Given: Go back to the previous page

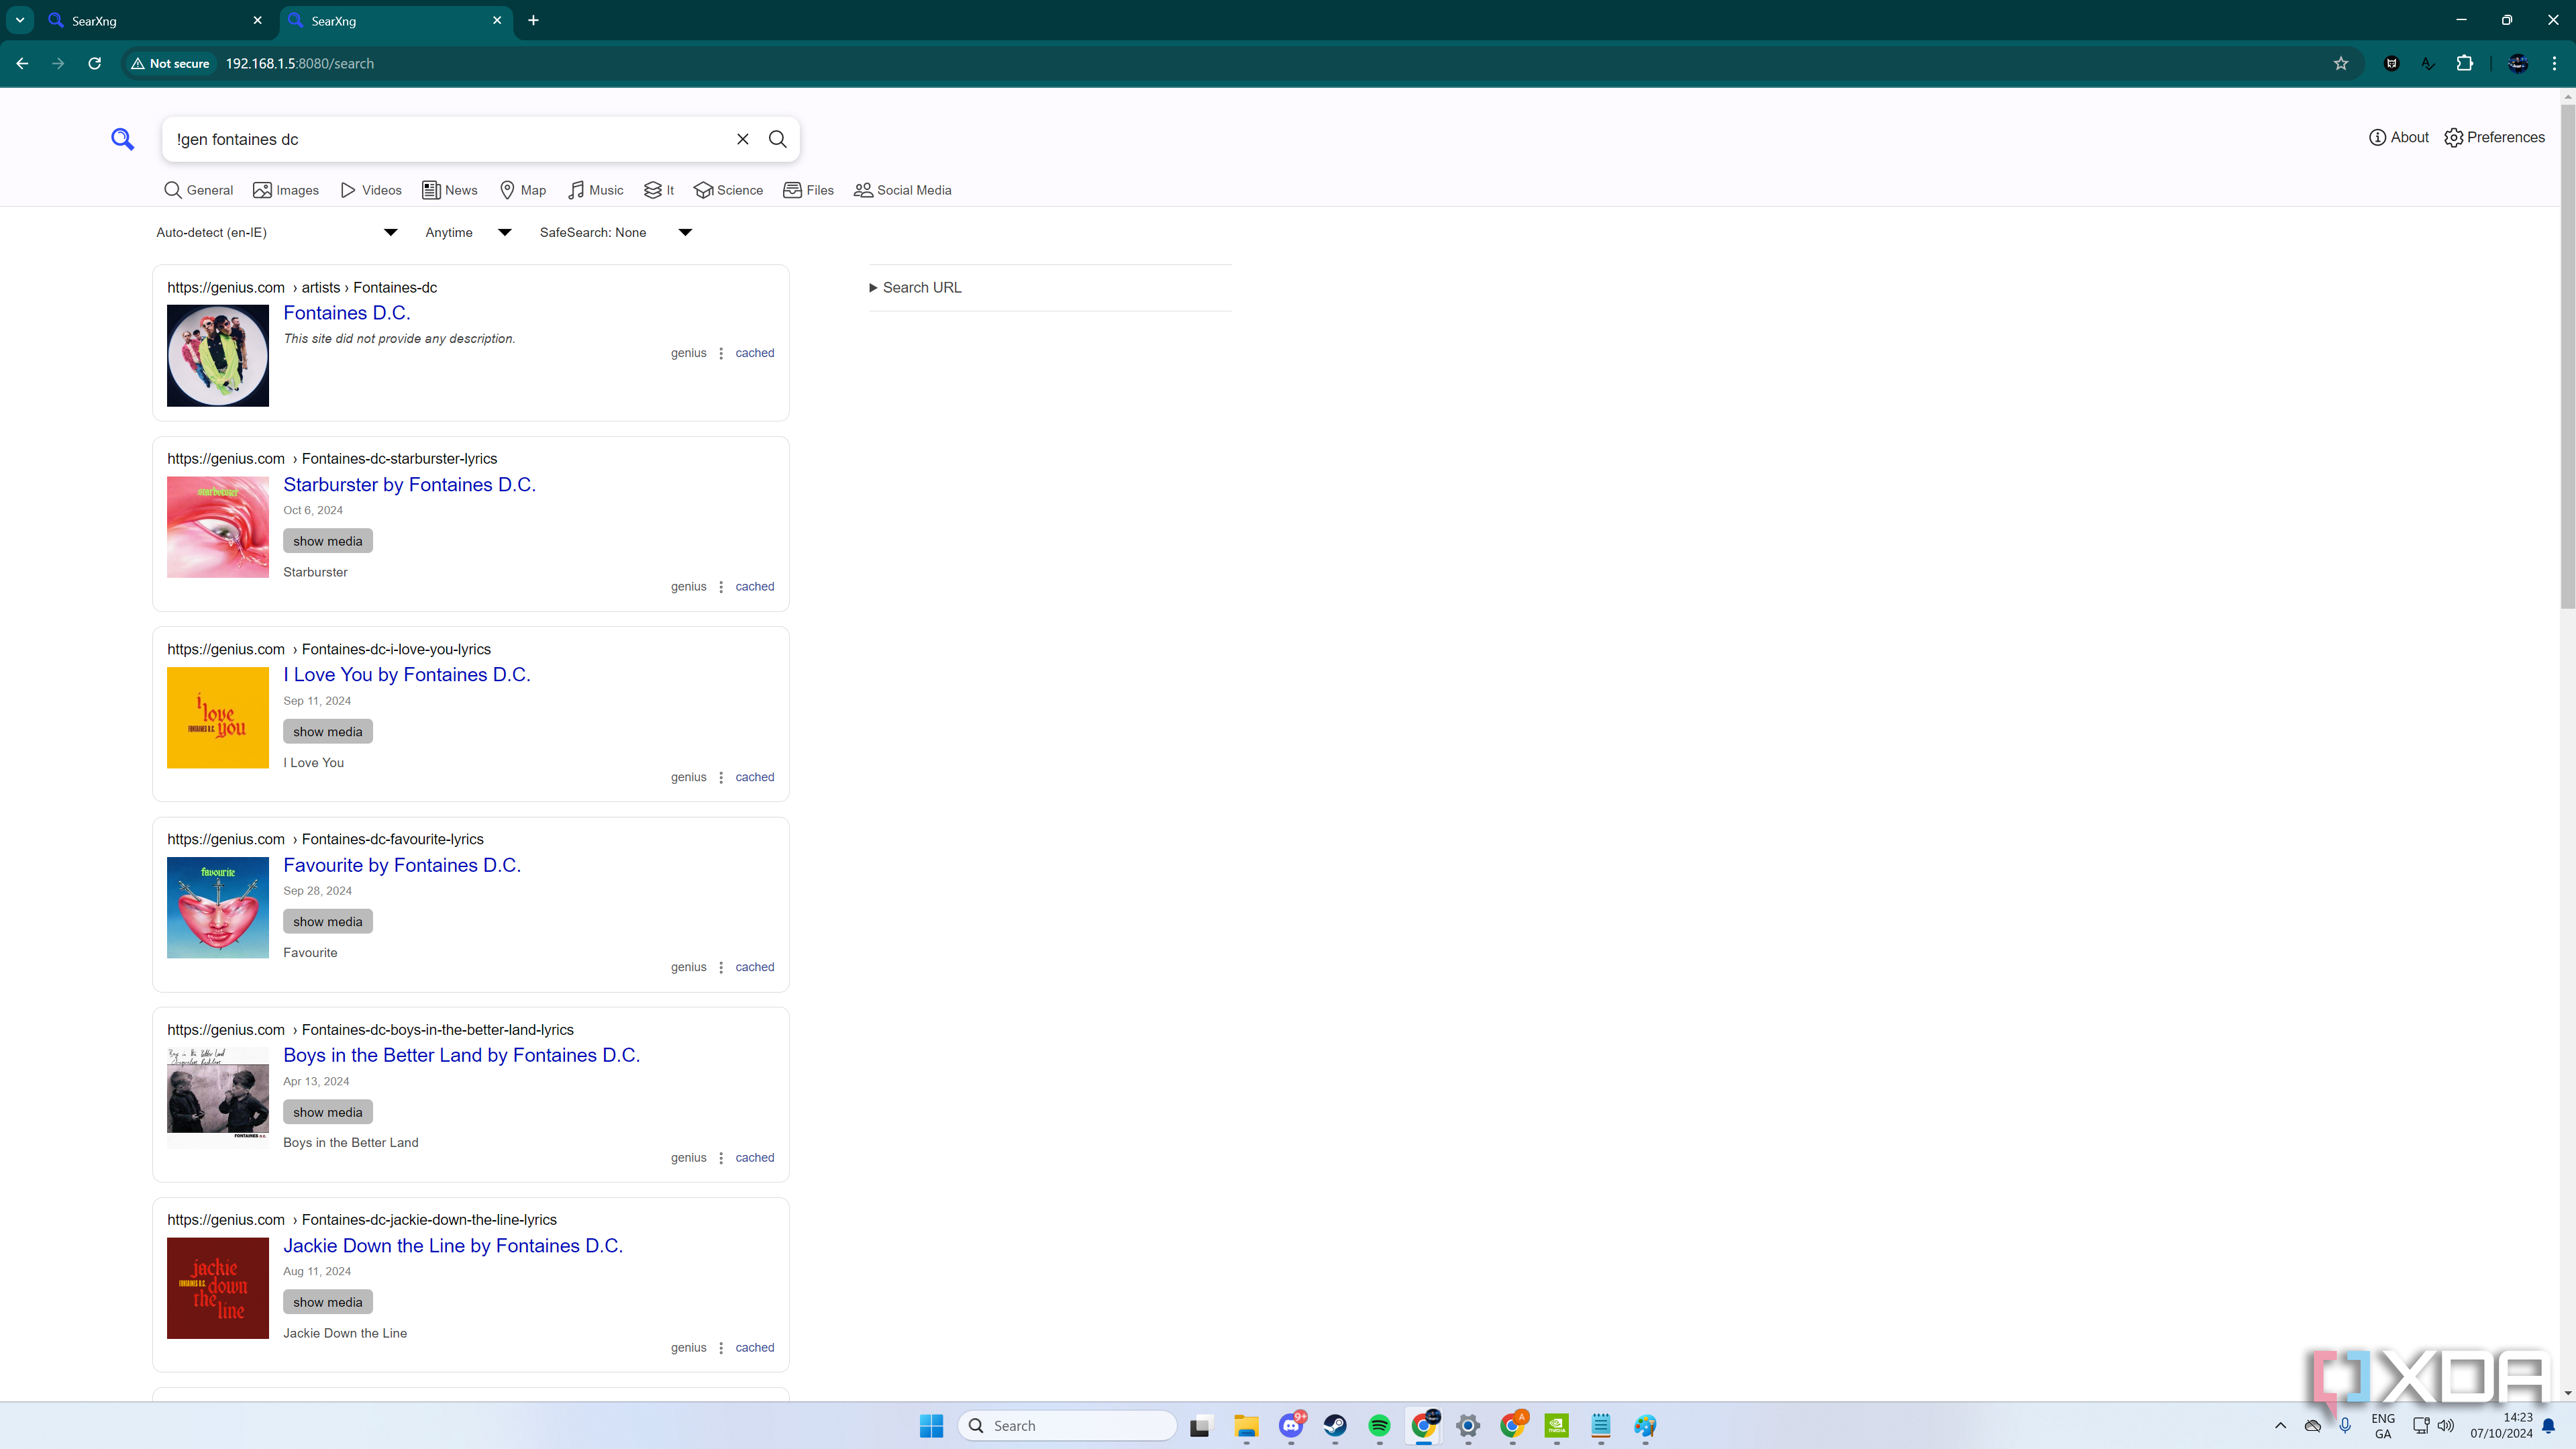Looking at the screenshot, I should point(22,63).
